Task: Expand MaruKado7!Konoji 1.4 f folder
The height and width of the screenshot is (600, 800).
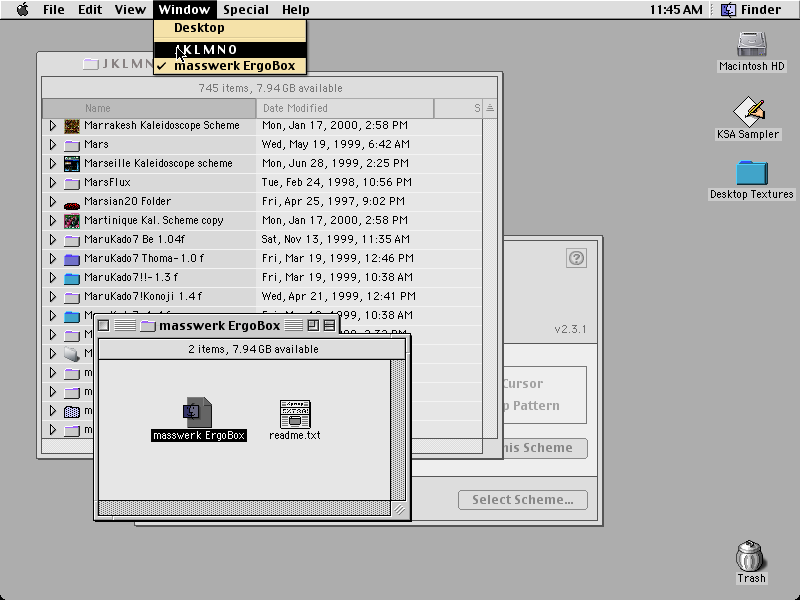Action: (53, 296)
